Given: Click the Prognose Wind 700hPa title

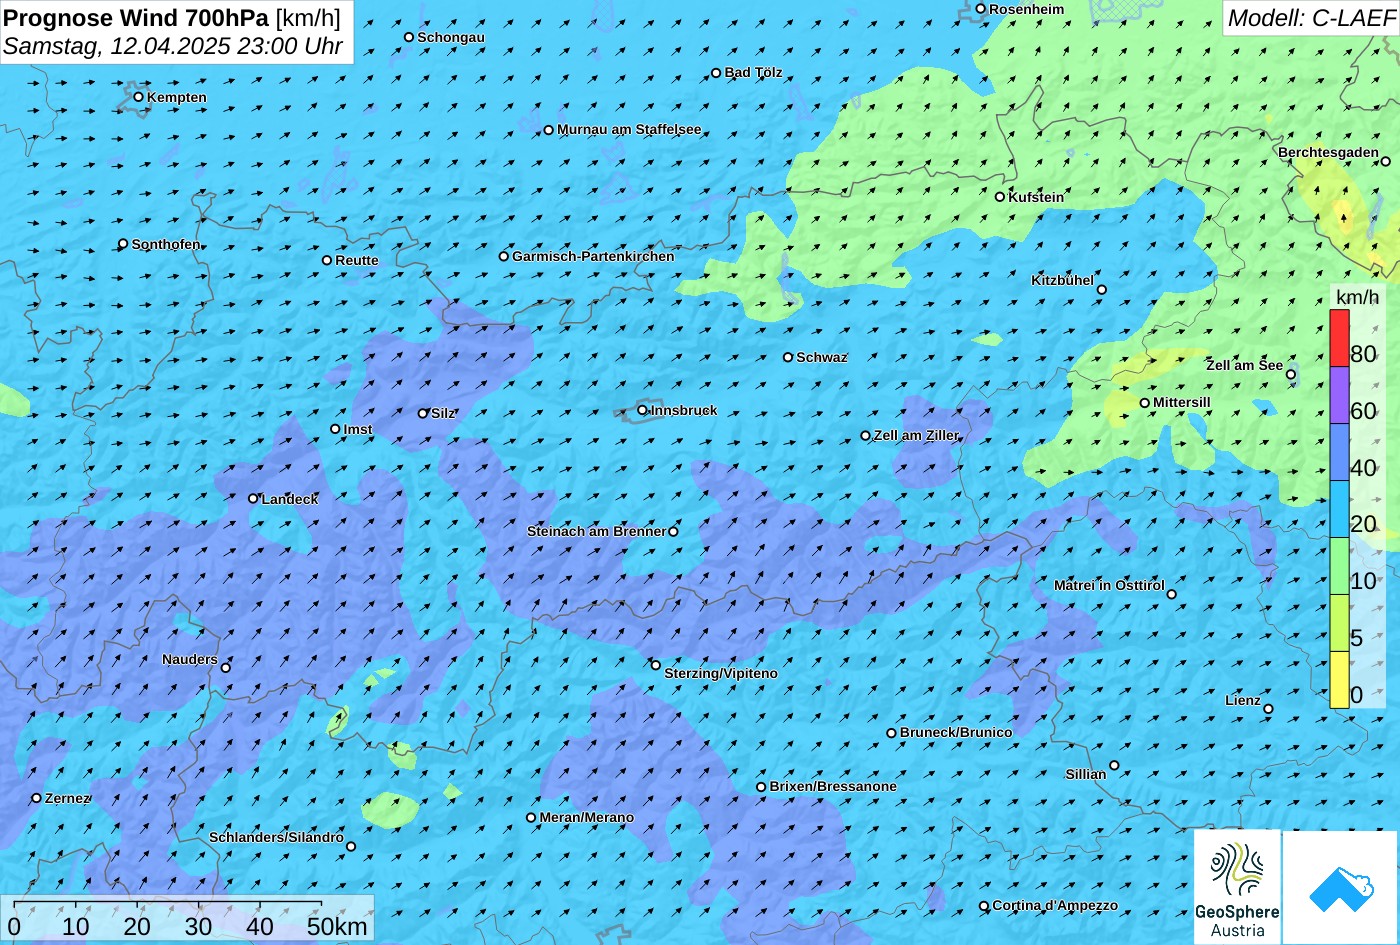Looking at the screenshot, I should 136,17.
